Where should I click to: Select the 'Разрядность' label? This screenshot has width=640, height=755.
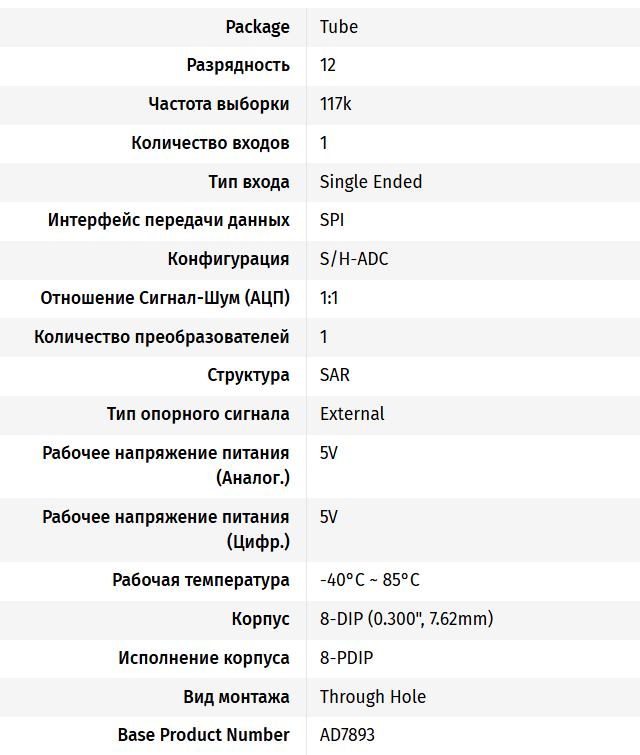pyautogui.click(x=238, y=65)
